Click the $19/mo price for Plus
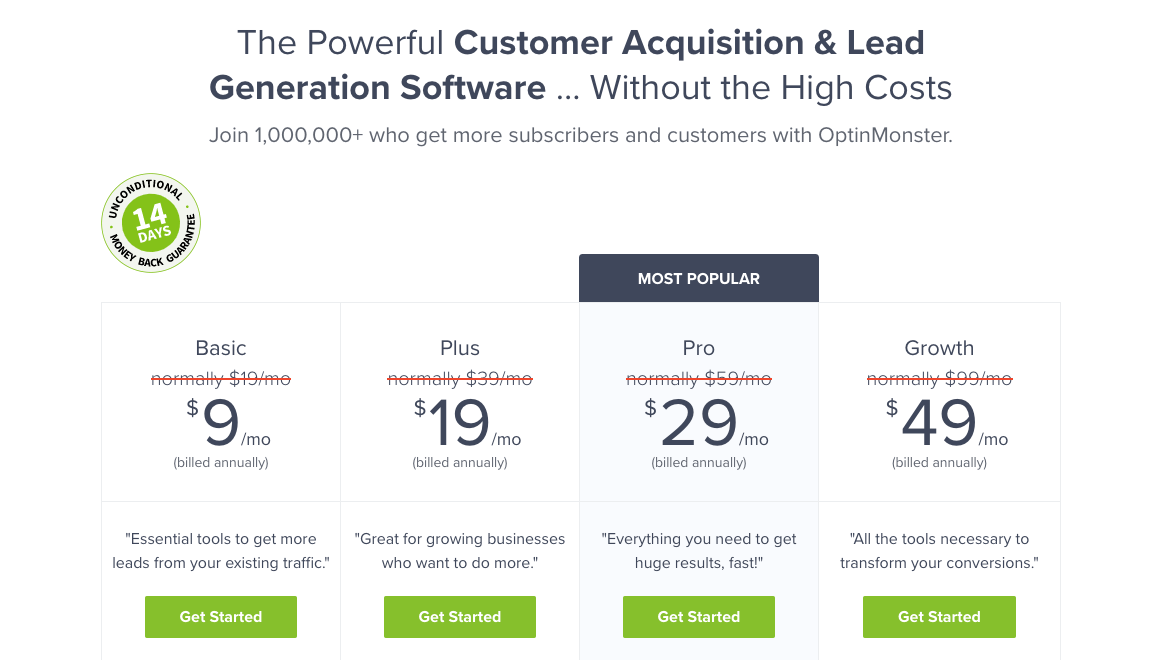 pos(459,424)
